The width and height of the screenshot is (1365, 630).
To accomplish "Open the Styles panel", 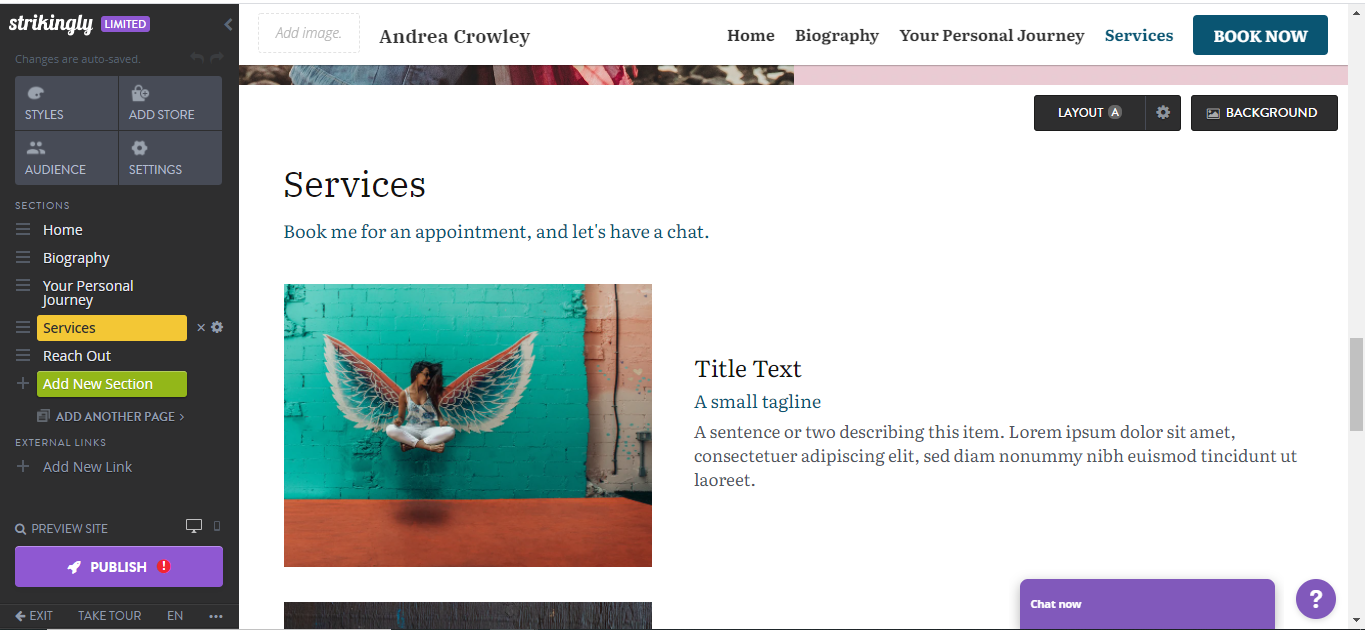I will coord(65,102).
